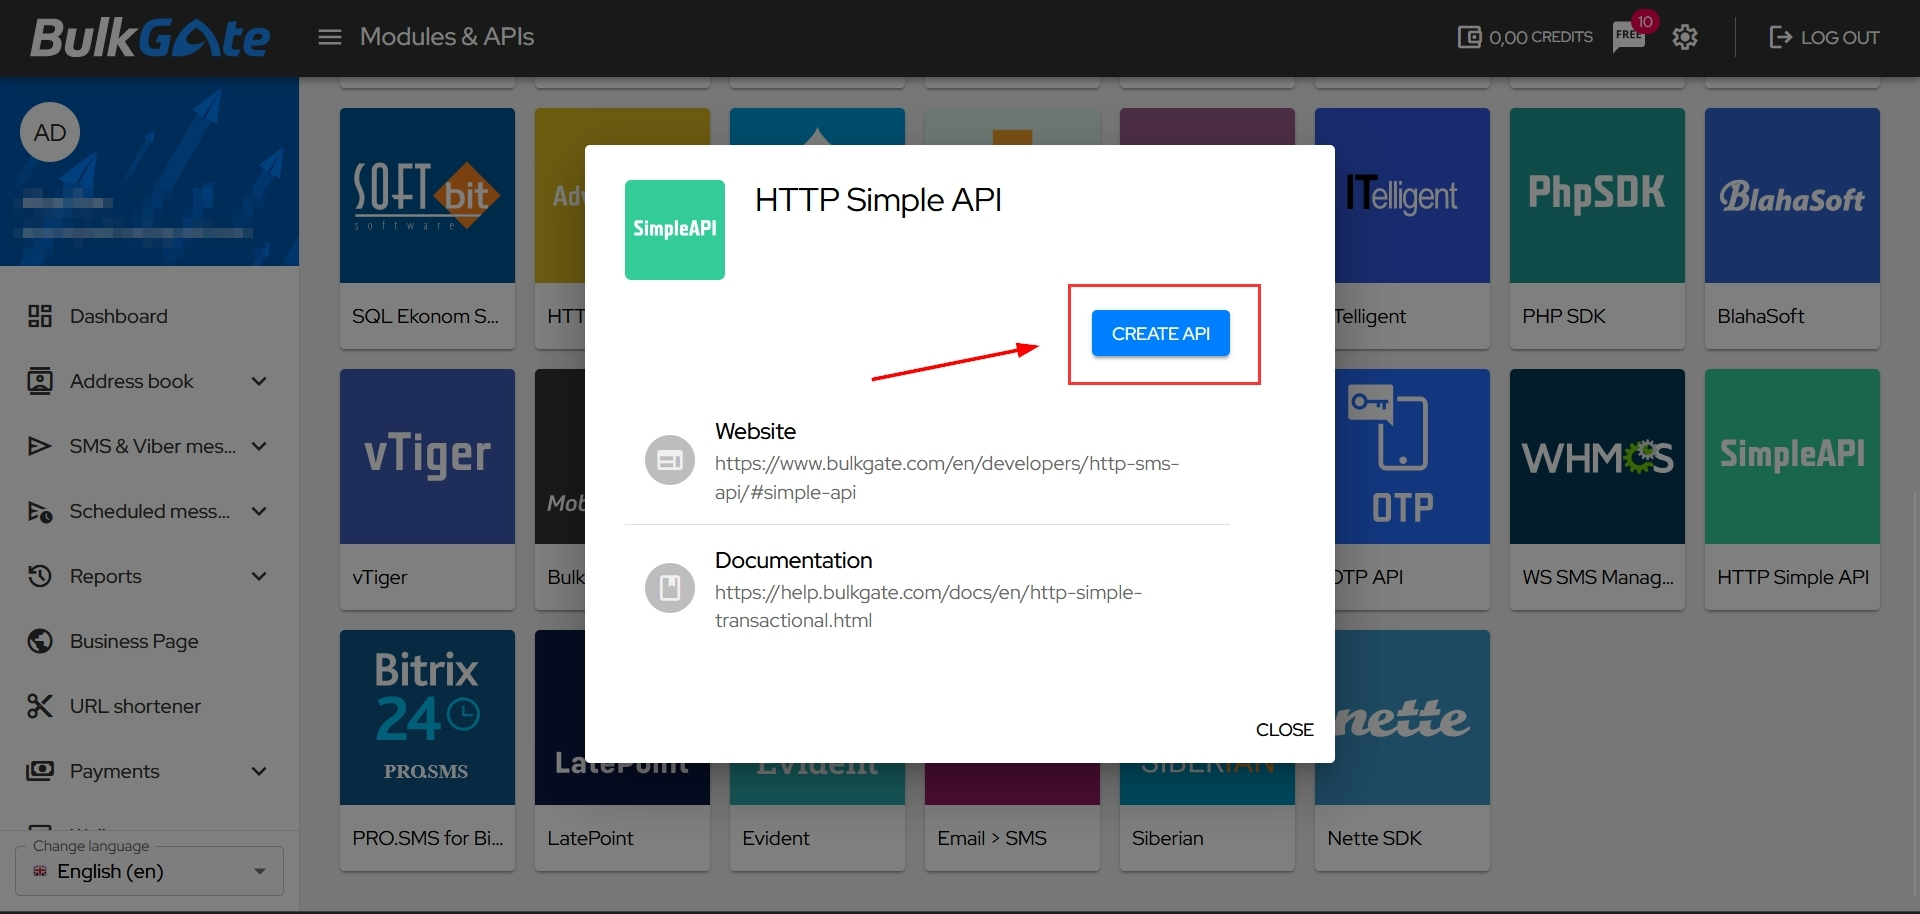The width and height of the screenshot is (1920, 914).
Task: Click the Dashboard sidebar icon
Action: coord(40,316)
